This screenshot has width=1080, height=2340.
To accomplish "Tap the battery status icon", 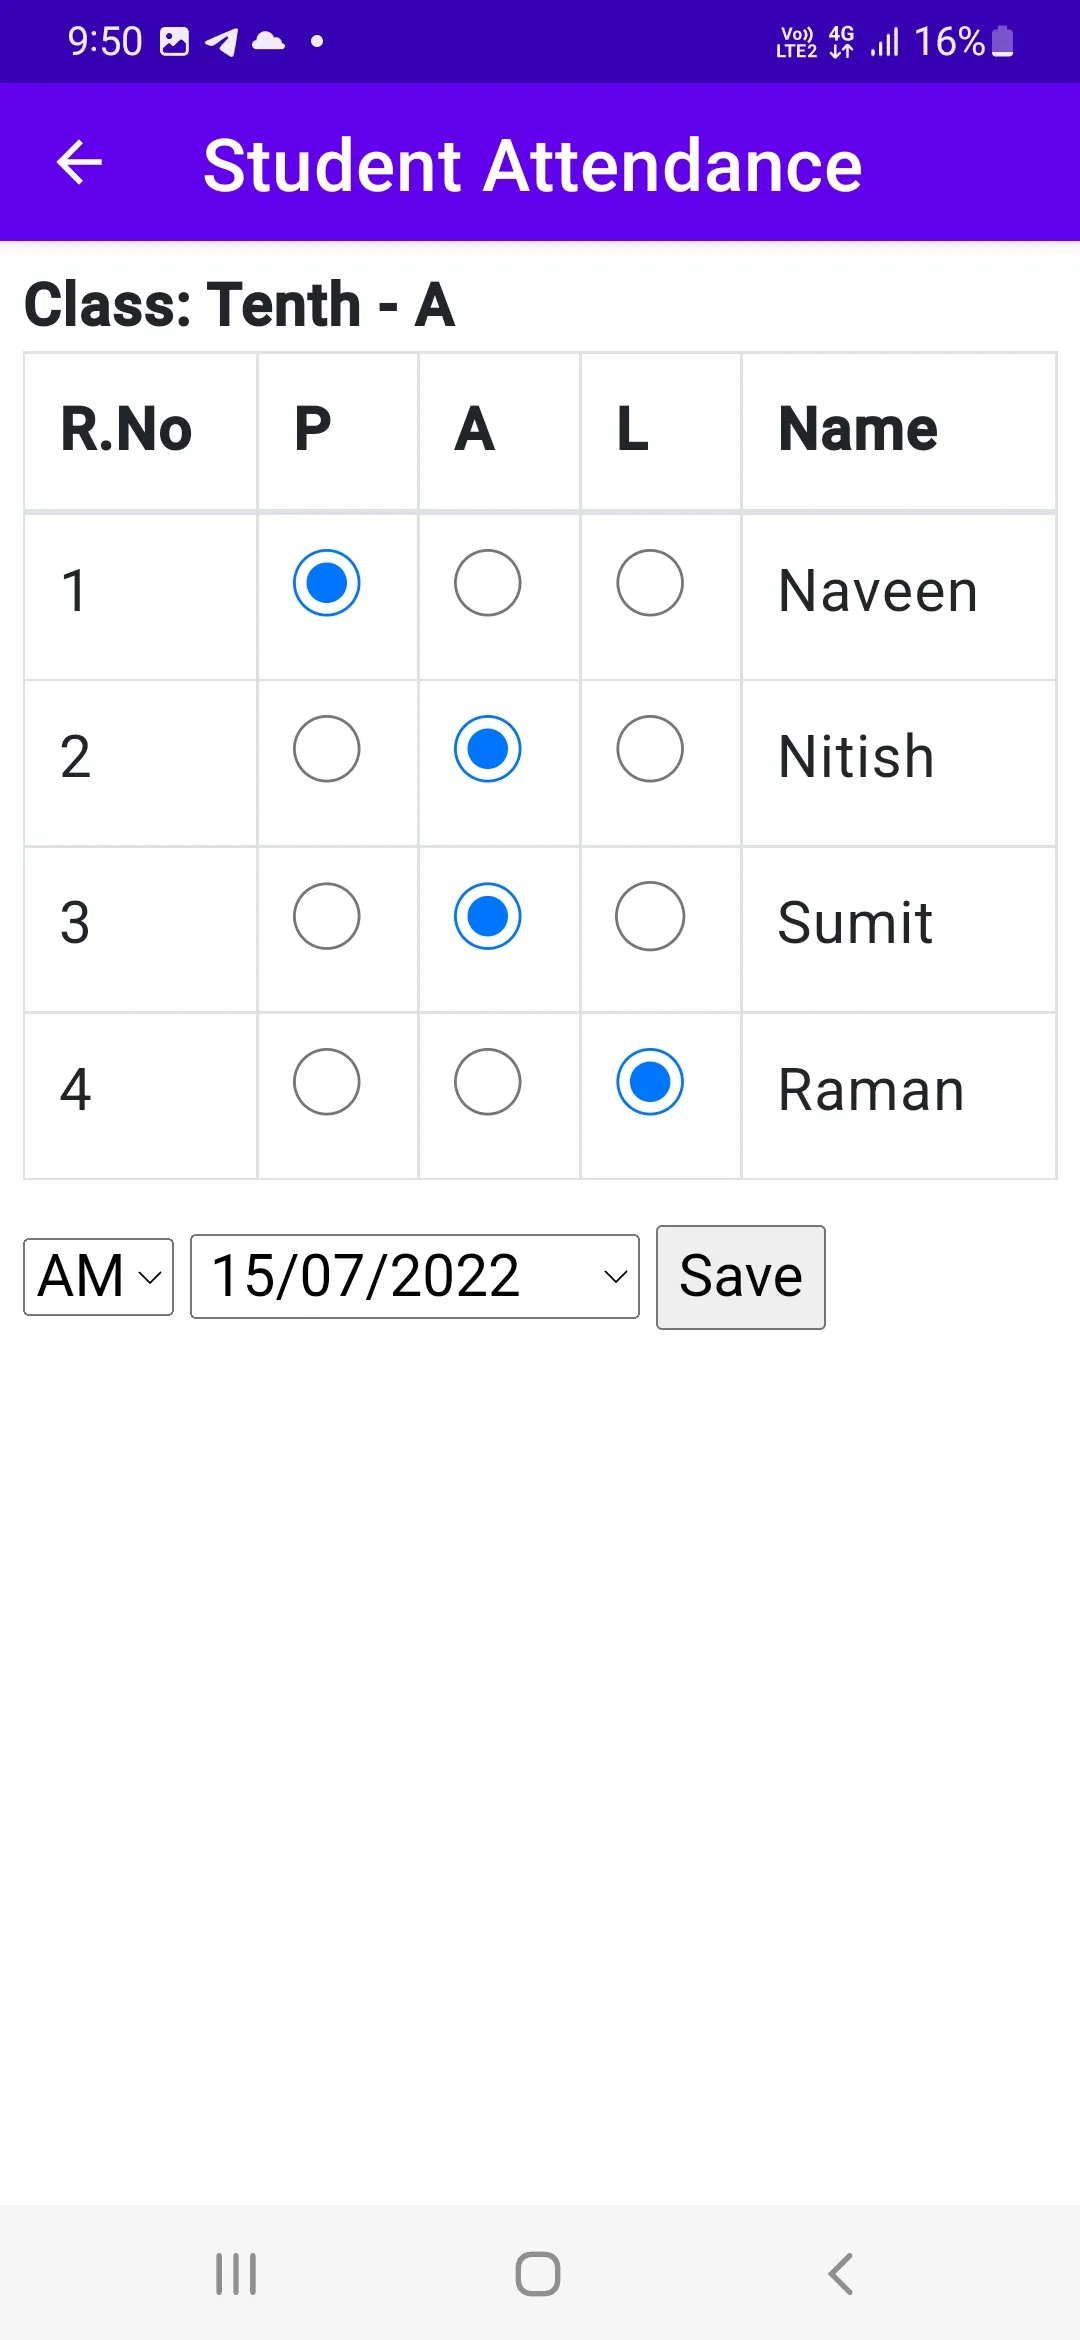I will (1003, 41).
